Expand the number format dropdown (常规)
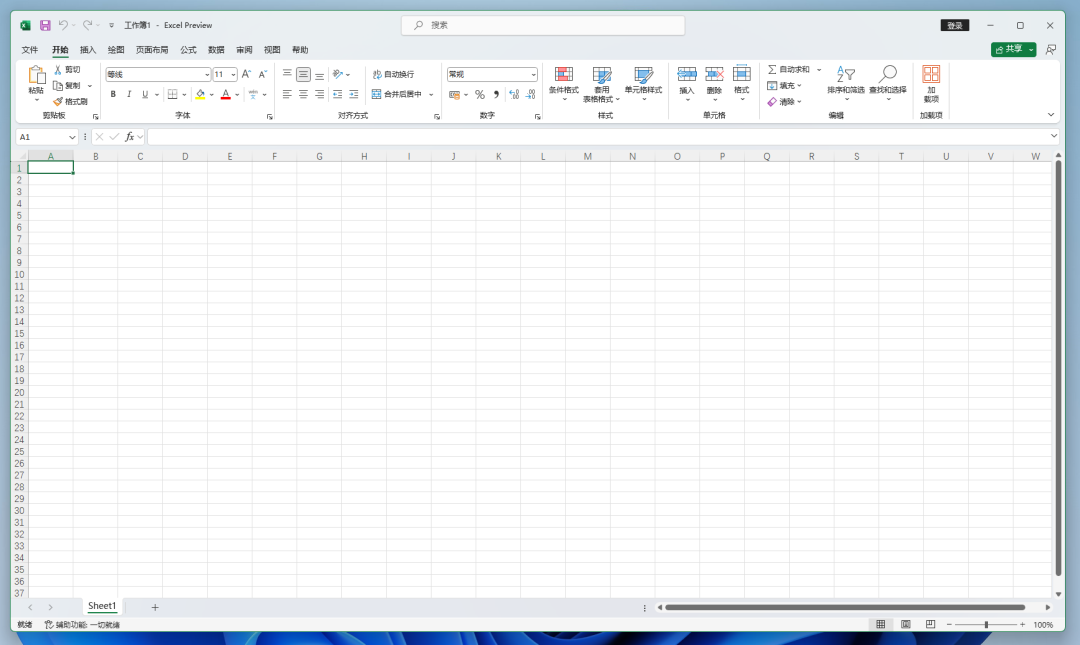Viewport: 1080px width, 645px height. [x=533, y=74]
